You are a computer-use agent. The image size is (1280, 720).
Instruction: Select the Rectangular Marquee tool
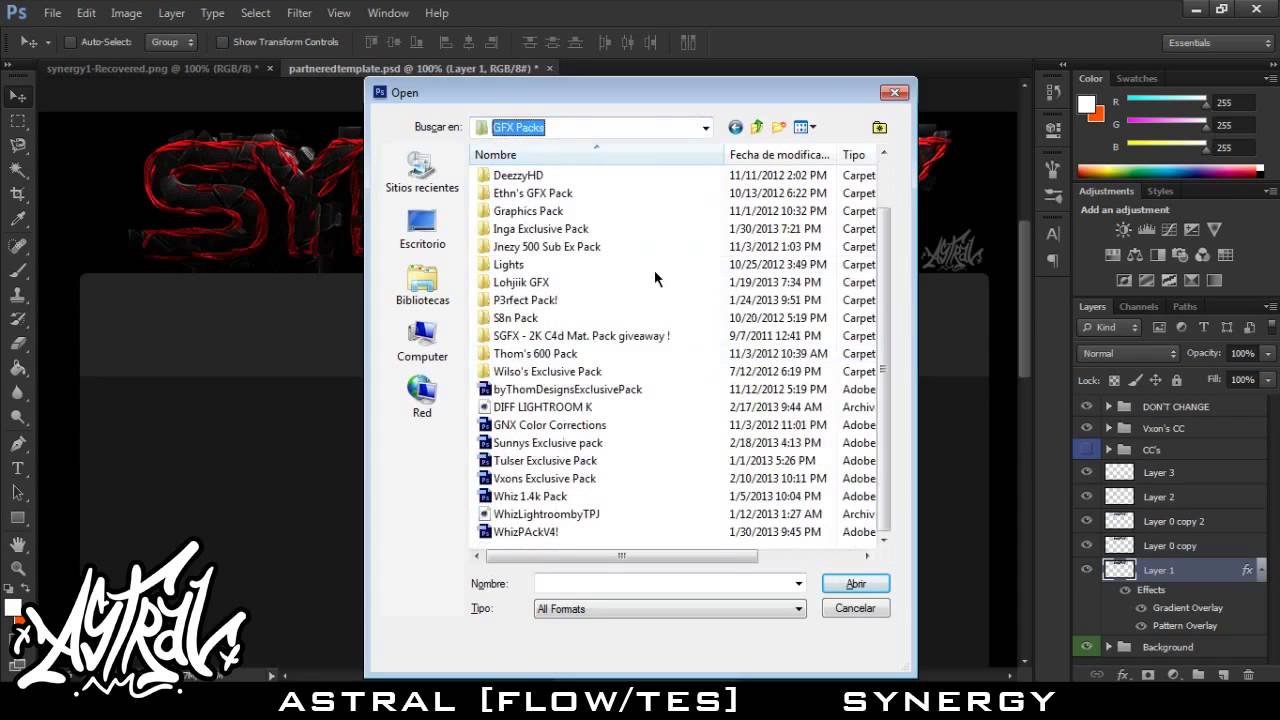click(x=18, y=121)
